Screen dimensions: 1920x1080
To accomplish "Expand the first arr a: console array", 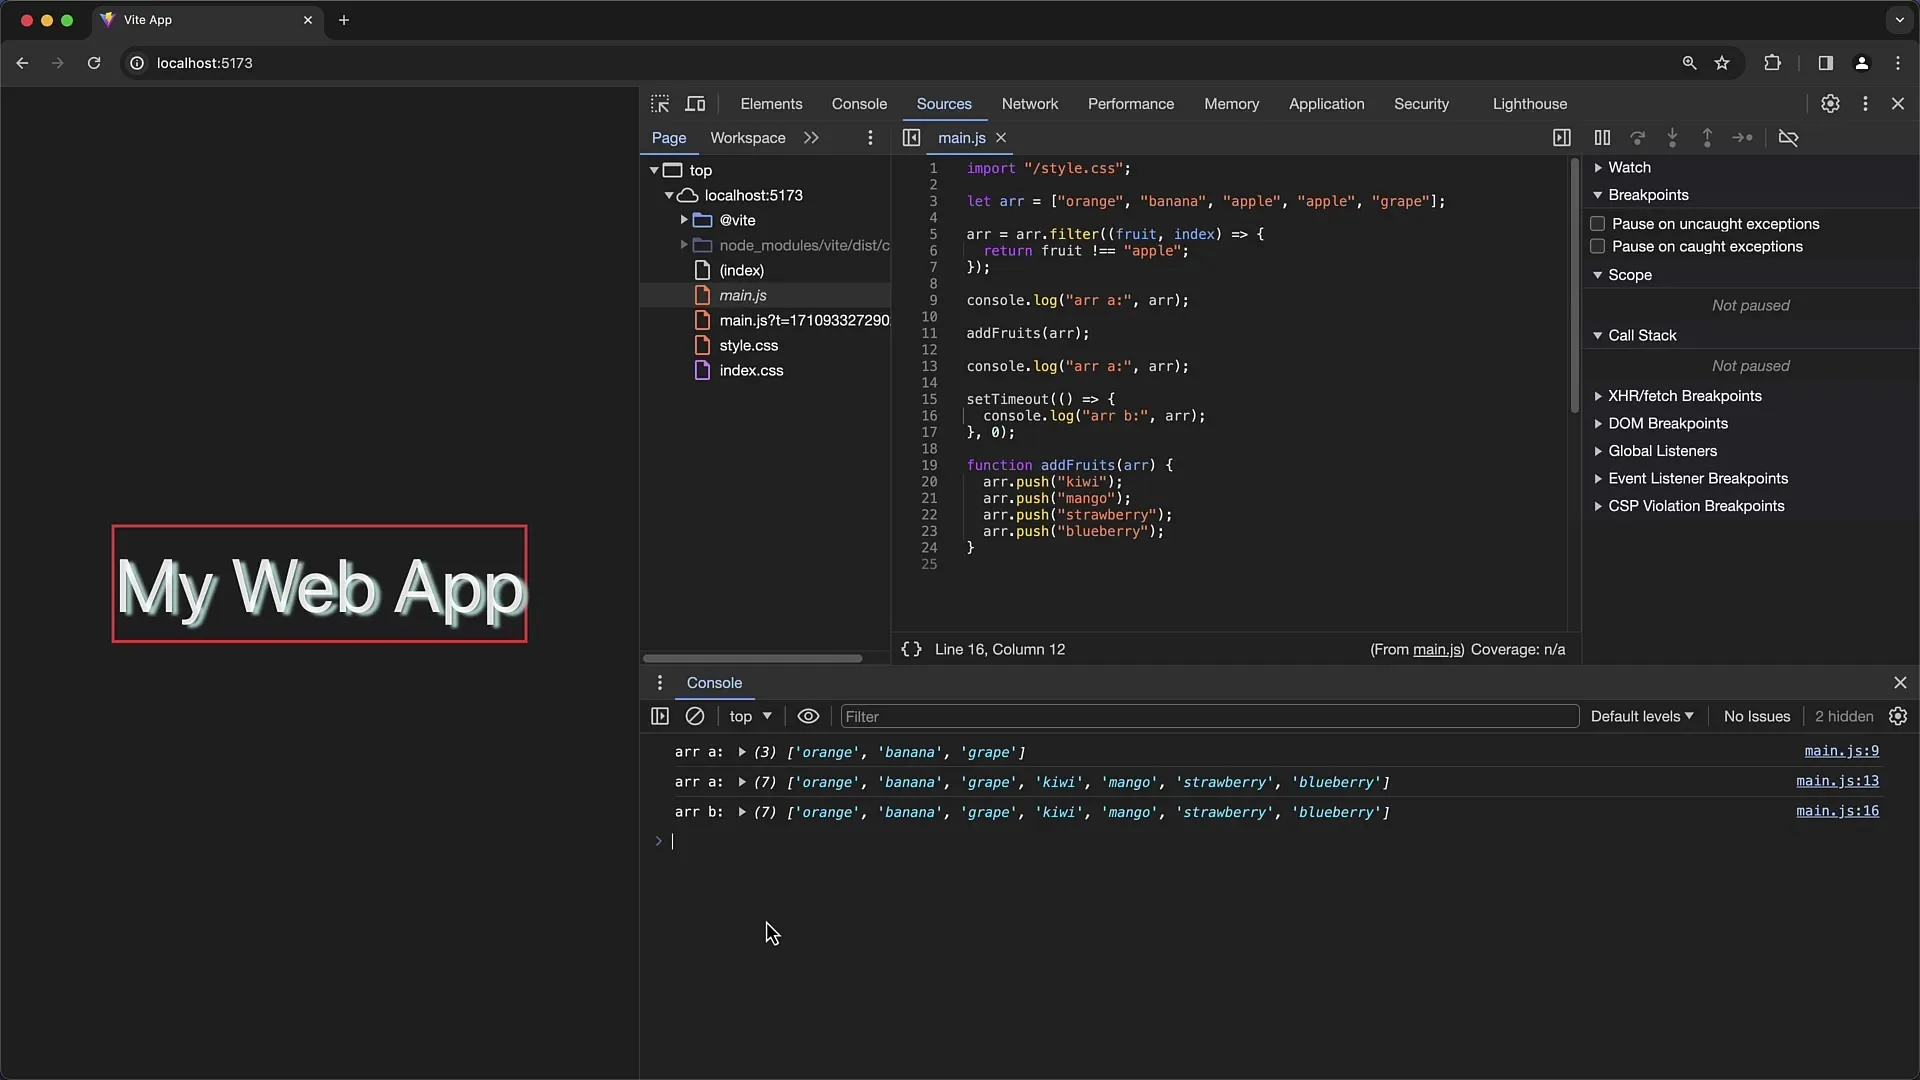I will point(741,752).
